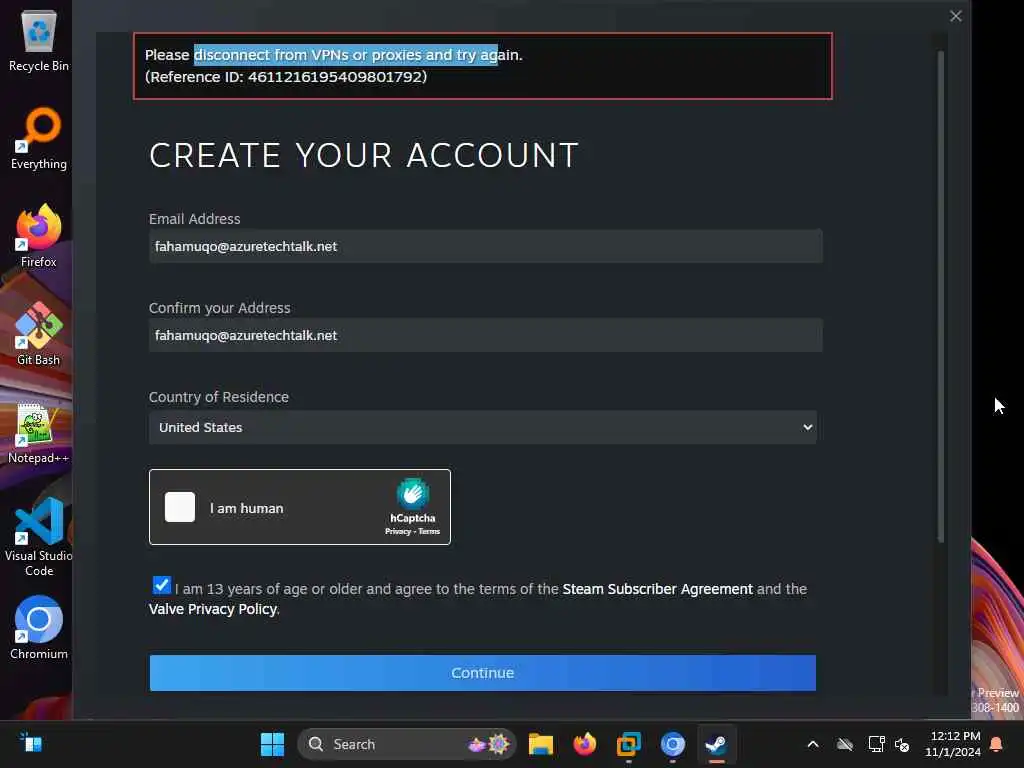Open the Steam Subscriber Agreement link
This screenshot has height=768, width=1024.
658,589
